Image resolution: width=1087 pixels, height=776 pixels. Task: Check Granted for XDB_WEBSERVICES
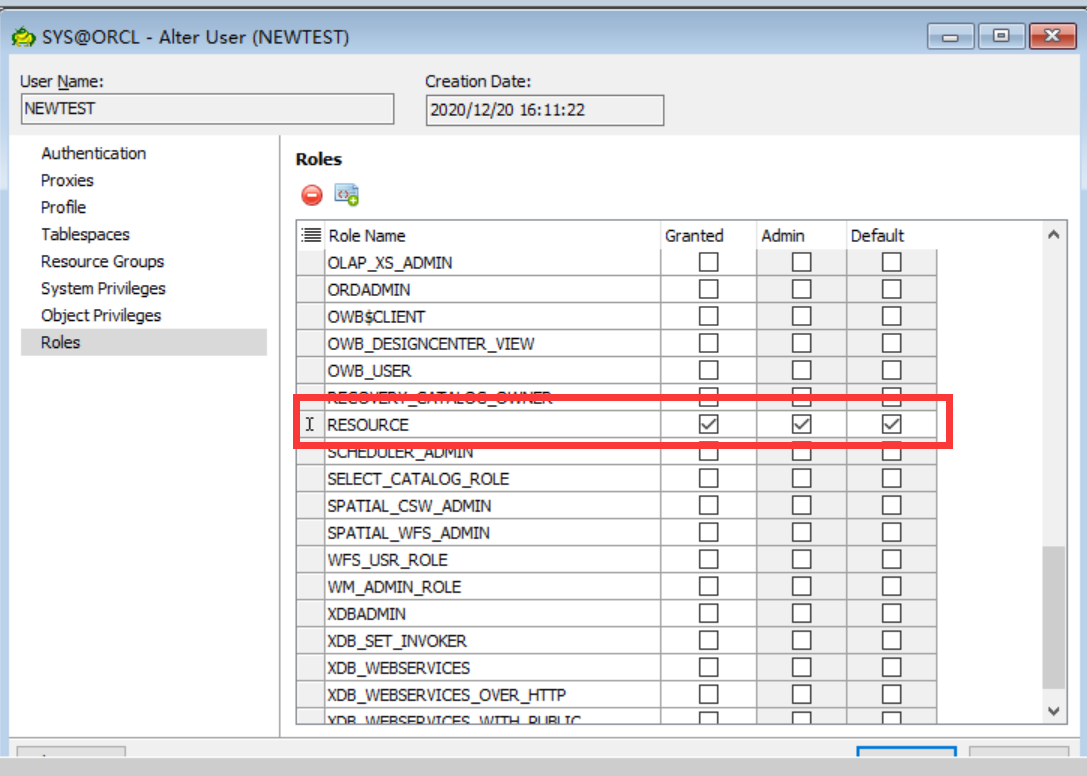coord(708,668)
